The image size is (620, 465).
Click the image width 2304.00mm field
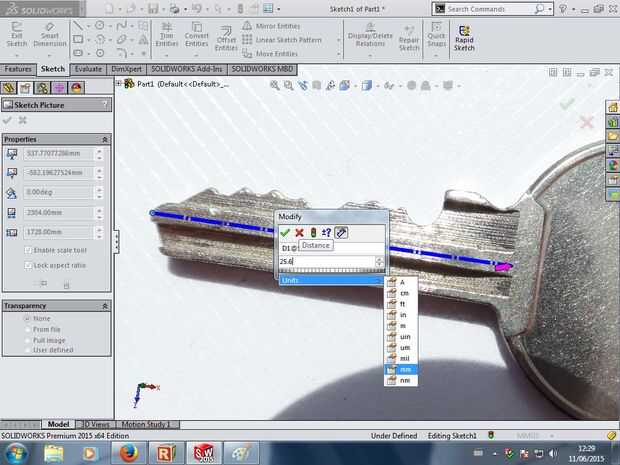pyautogui.click(x=57, y=212)
